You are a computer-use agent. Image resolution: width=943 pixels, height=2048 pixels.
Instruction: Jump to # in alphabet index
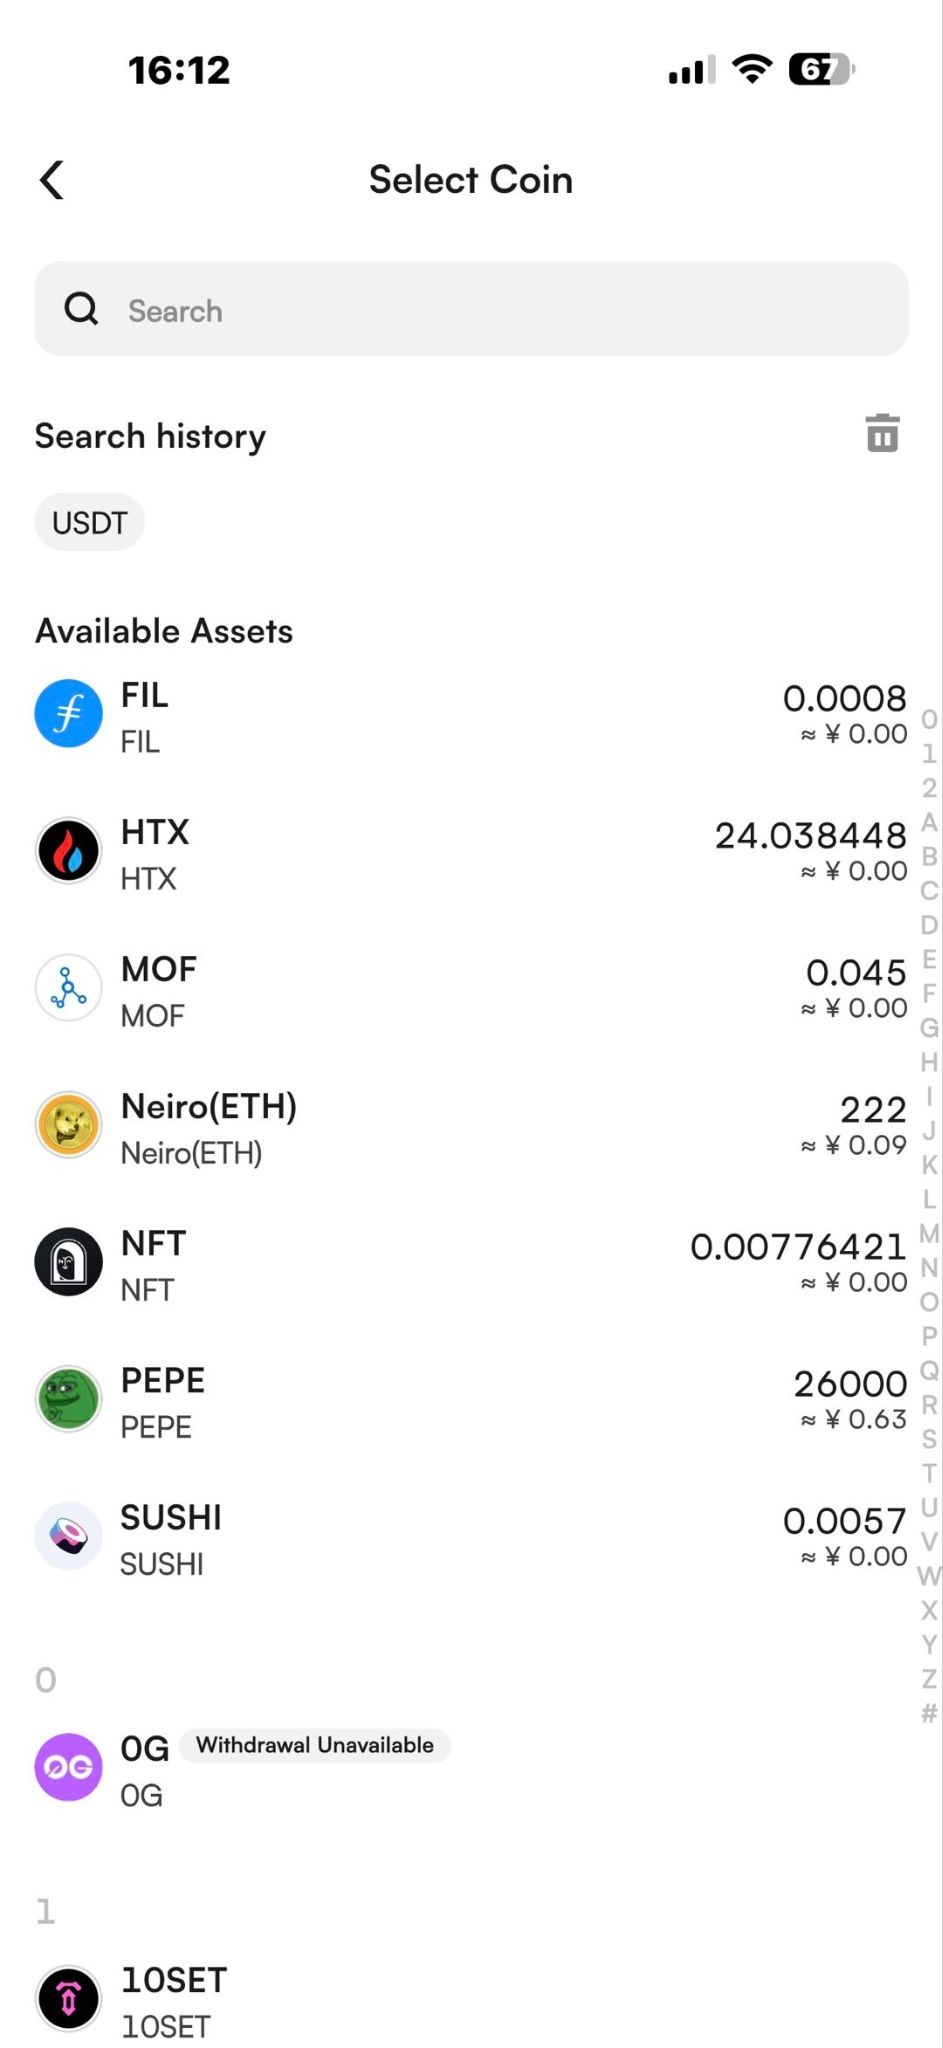[x=929, y=1713]
